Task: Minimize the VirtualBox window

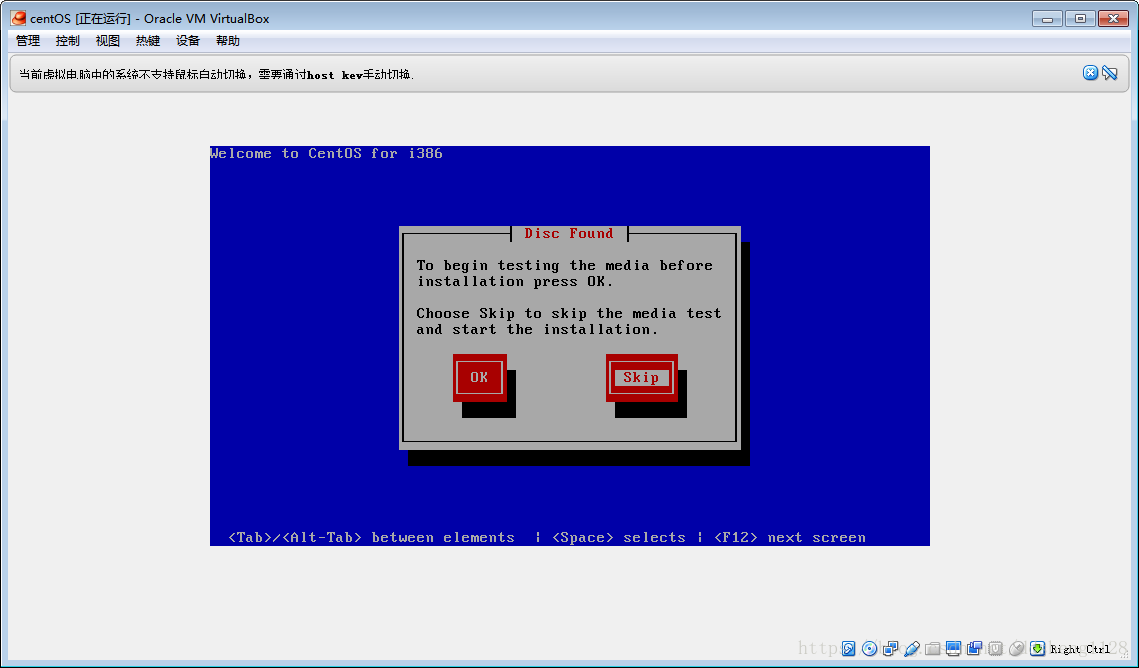Action: (1047, 19)
